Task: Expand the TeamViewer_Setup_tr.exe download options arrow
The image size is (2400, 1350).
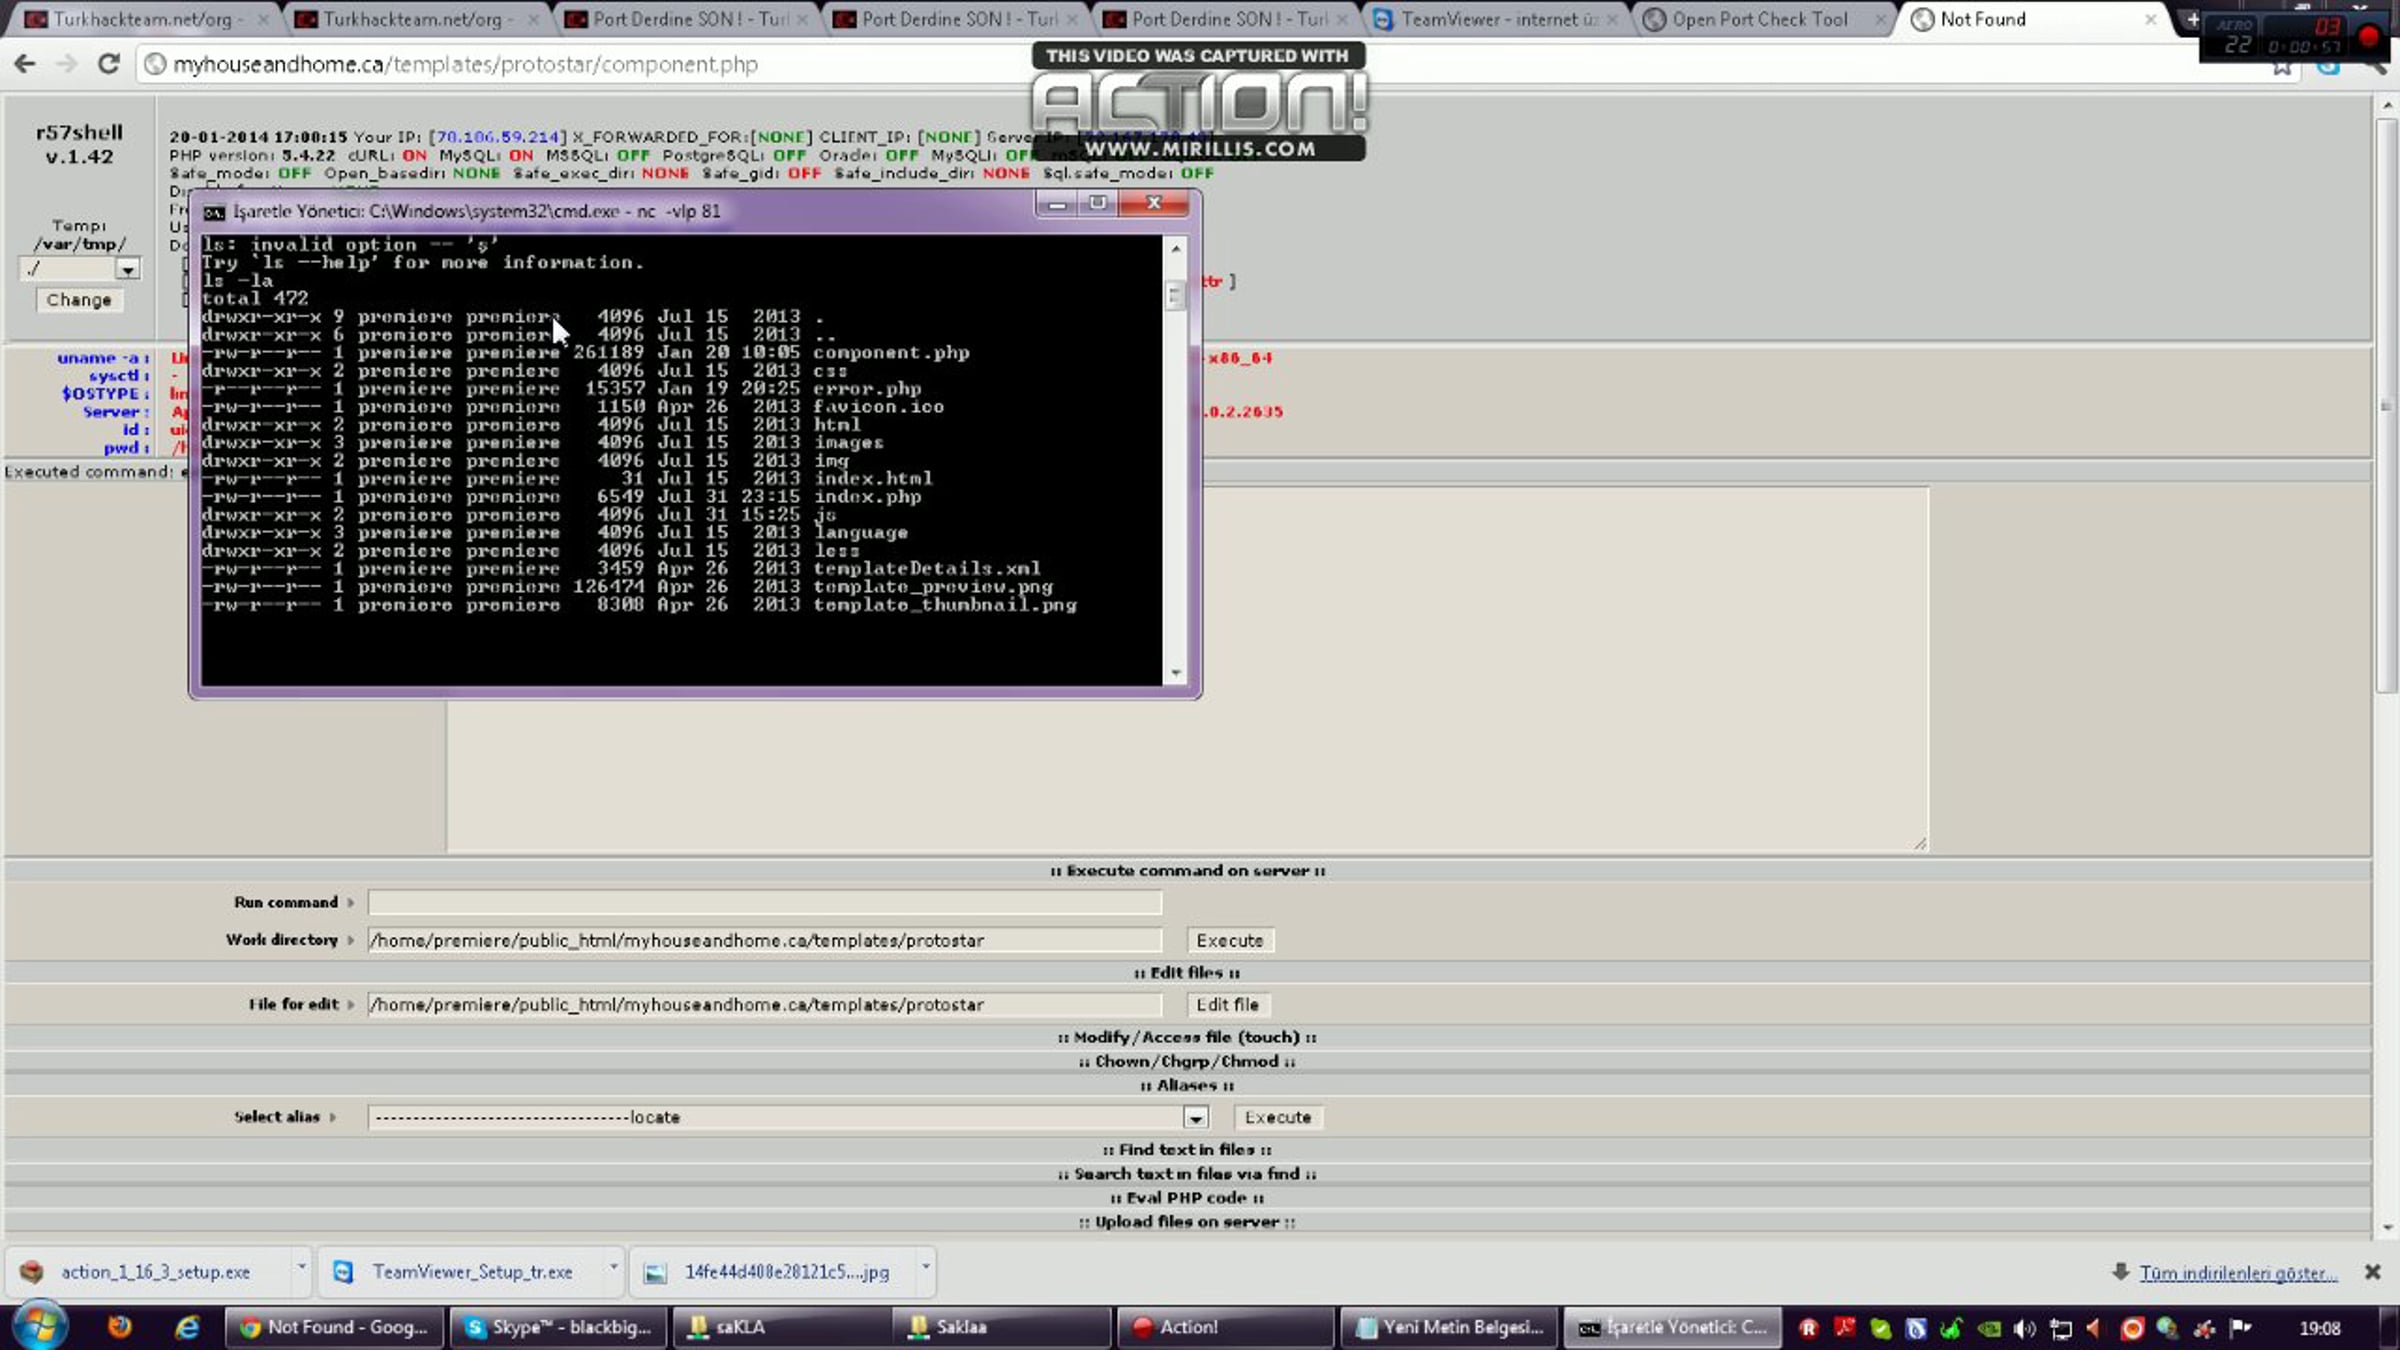Action: coord(613,1268)
